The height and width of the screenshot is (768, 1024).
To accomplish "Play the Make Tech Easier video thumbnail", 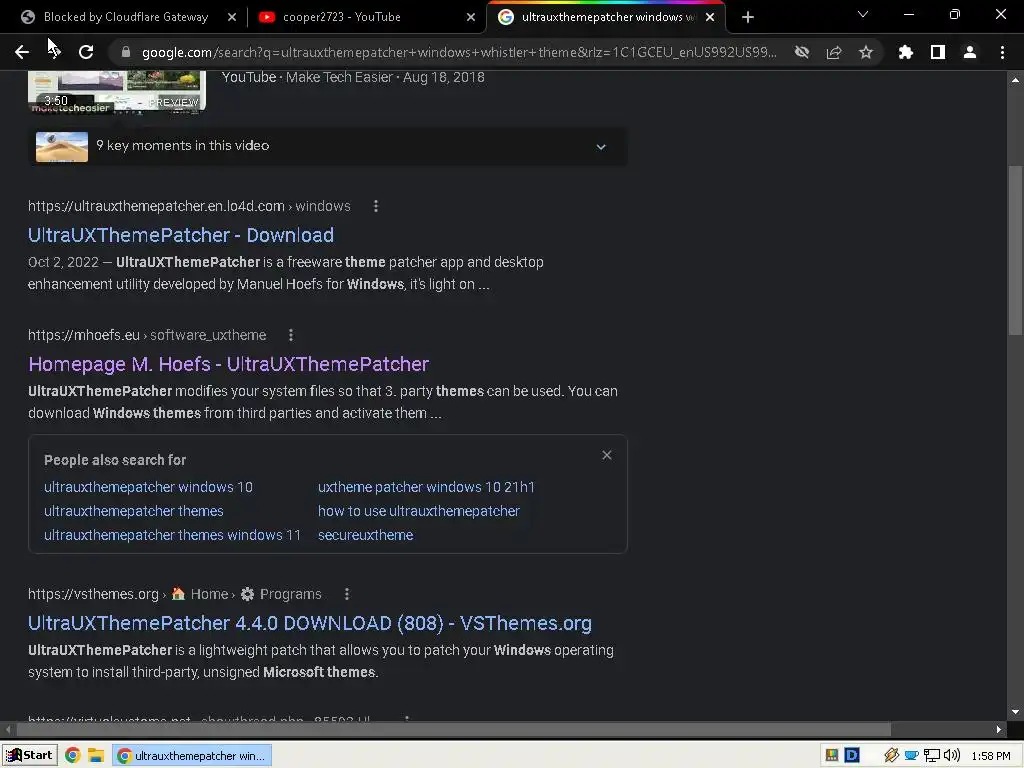I will [x=117, y=91].
